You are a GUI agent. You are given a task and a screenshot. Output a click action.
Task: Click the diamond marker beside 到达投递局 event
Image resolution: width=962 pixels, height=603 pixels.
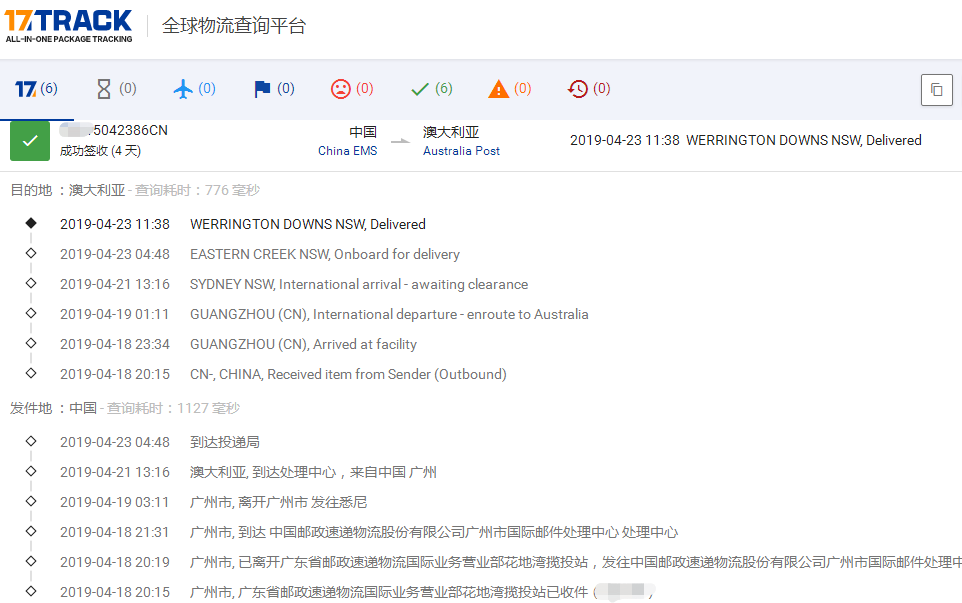pos(30,440)
